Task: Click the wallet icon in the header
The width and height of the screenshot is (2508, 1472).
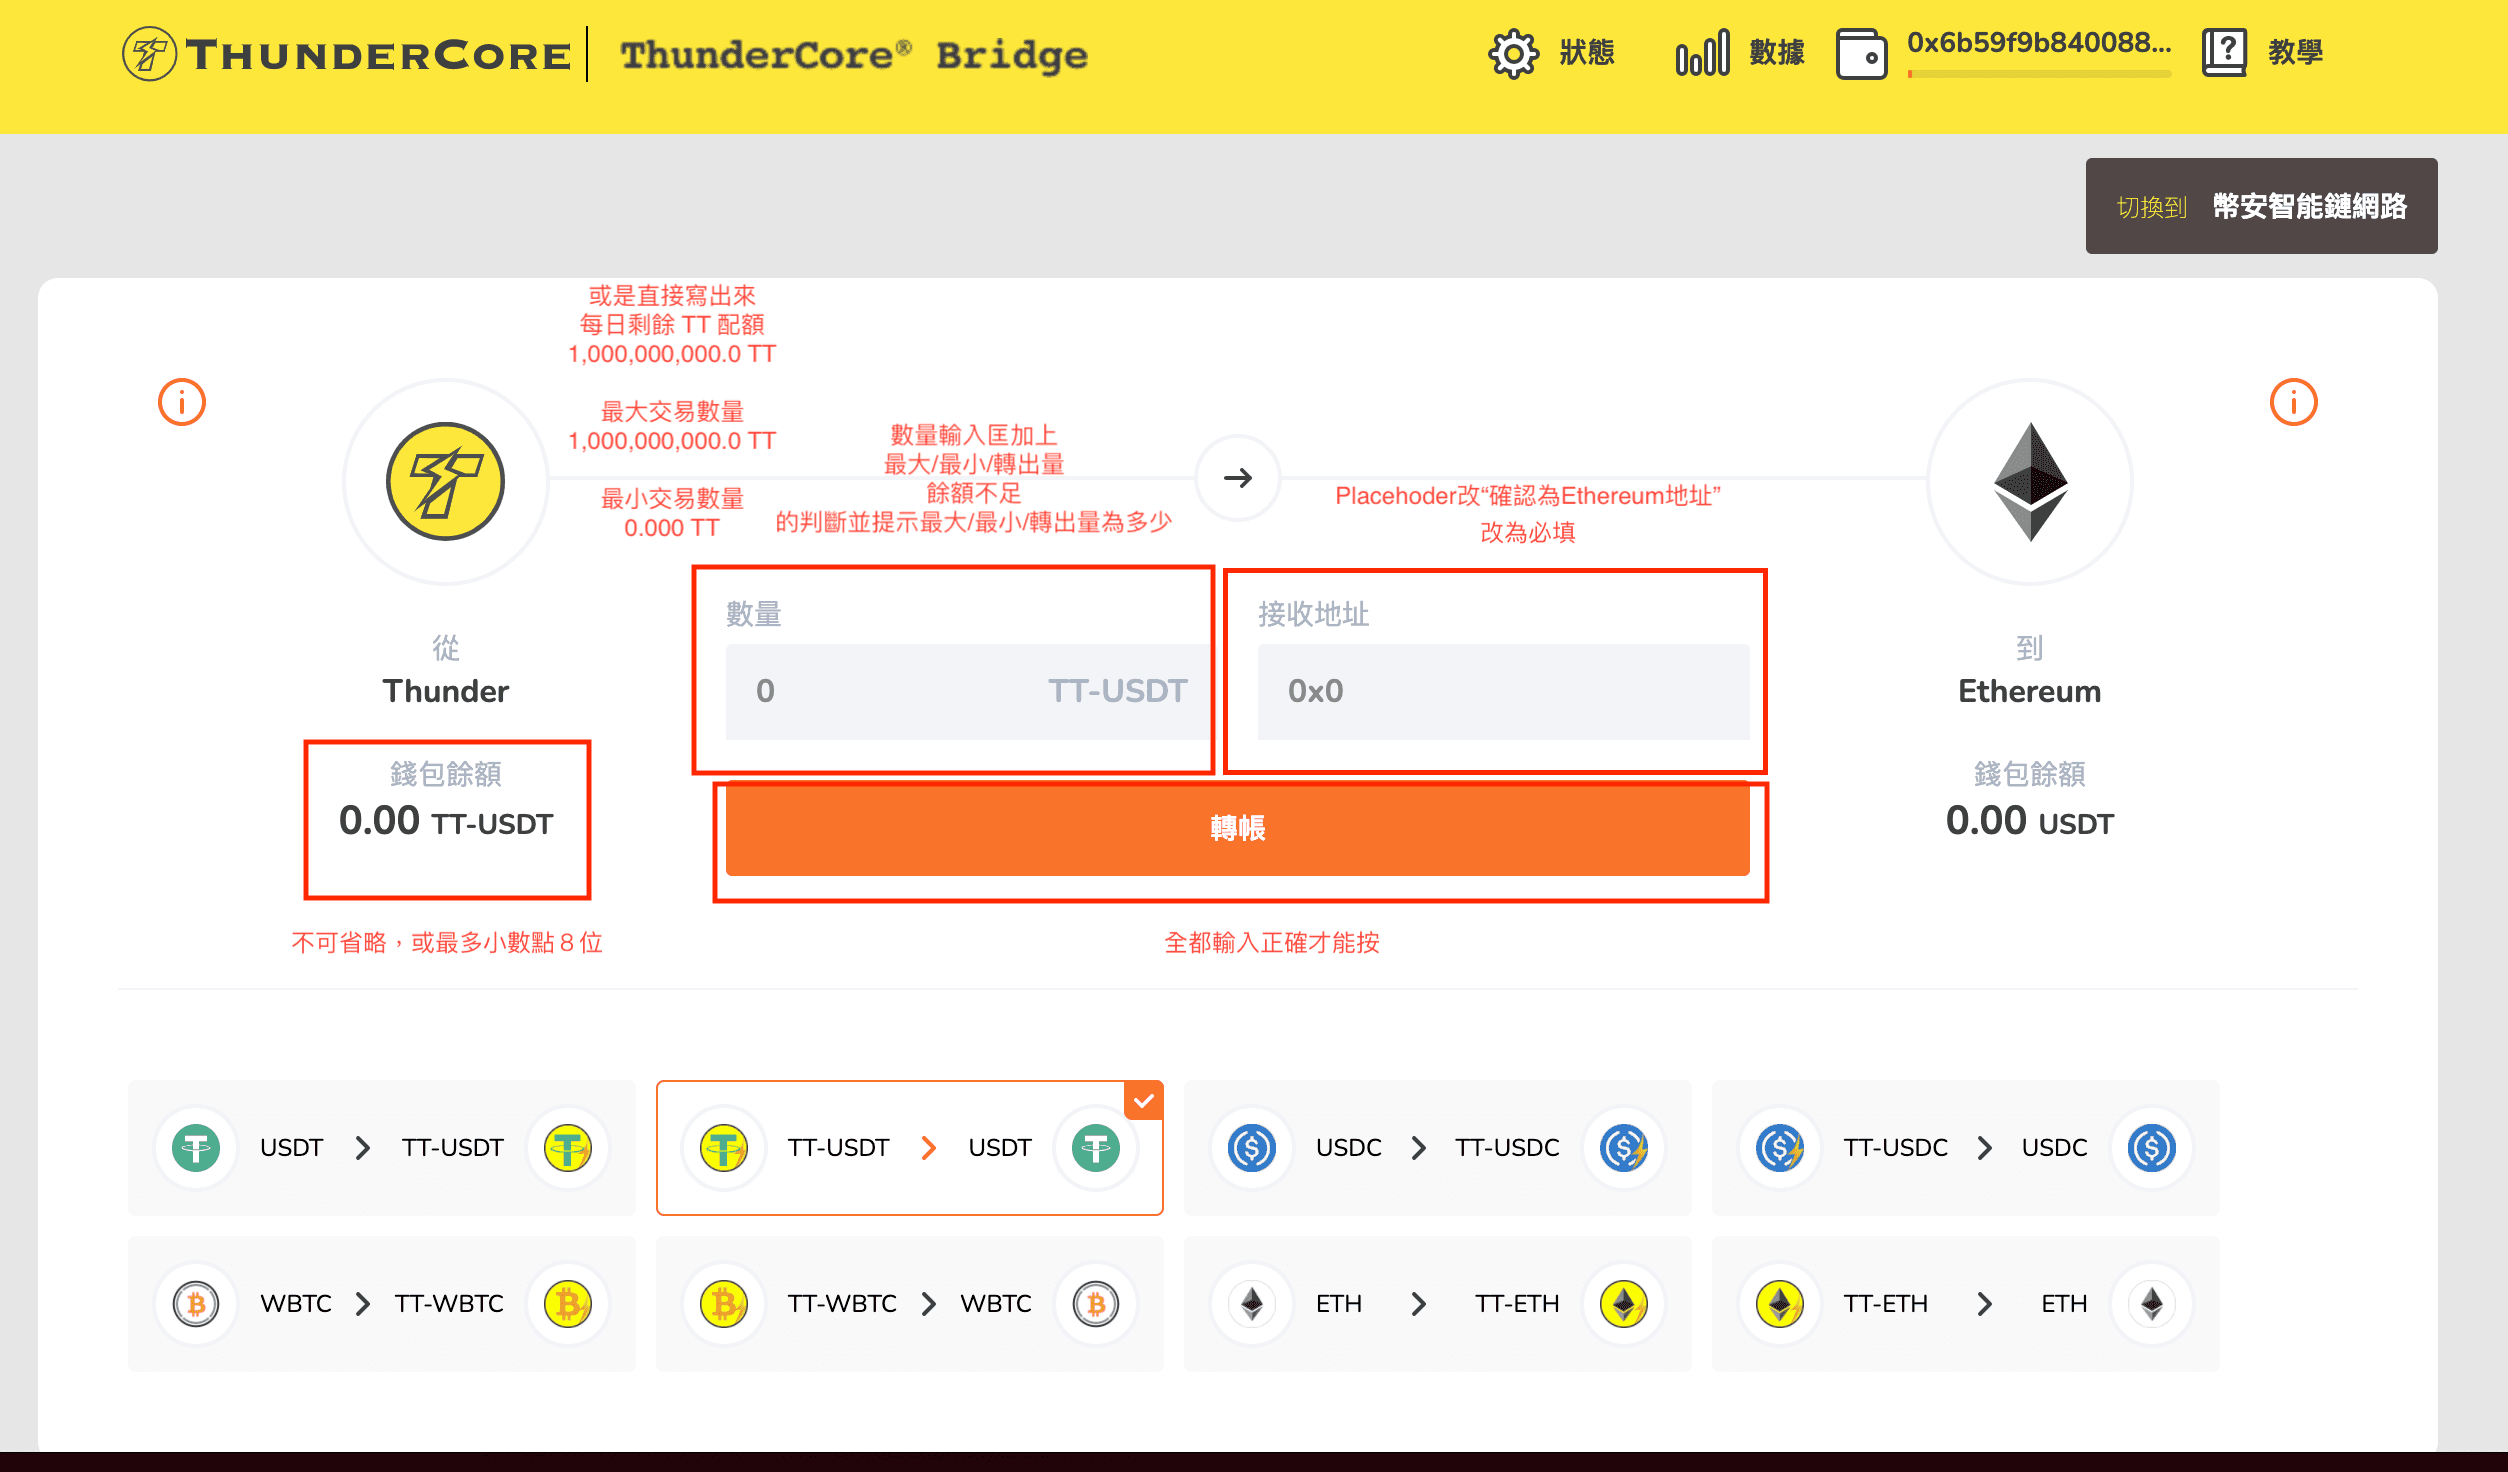Action: tap(1861, 53)
